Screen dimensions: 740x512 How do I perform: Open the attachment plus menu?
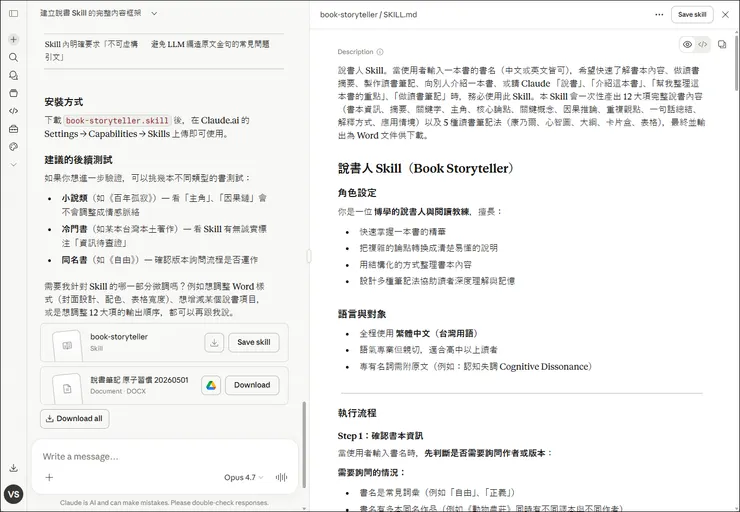(49, 478)
